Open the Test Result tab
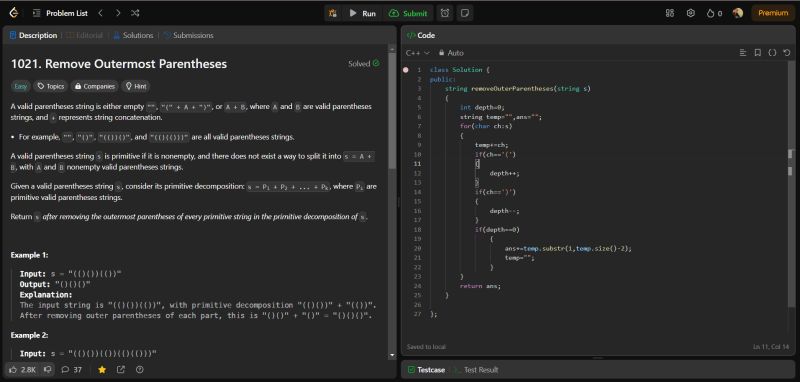The image size is (800, 382). tap(477, 370)
